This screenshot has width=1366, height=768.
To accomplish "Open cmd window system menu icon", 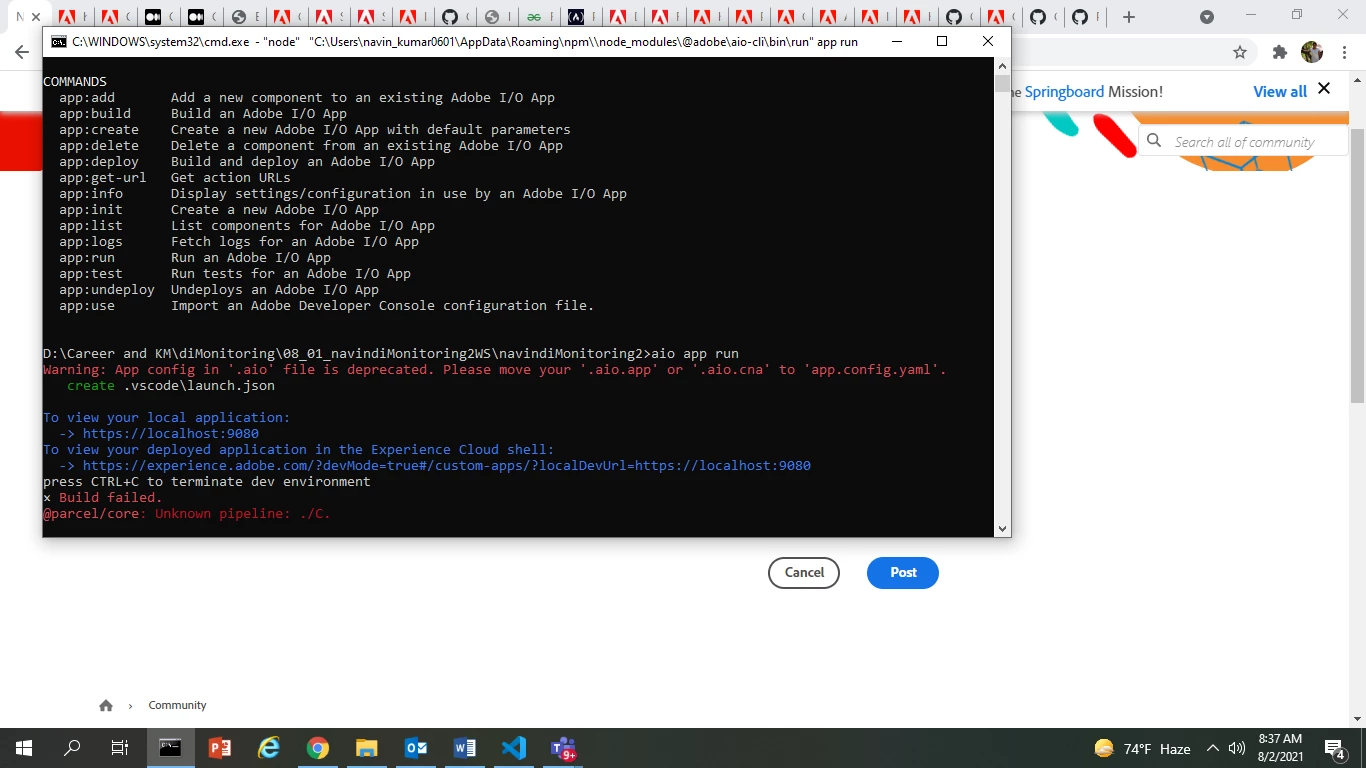I will coord(59,42).
